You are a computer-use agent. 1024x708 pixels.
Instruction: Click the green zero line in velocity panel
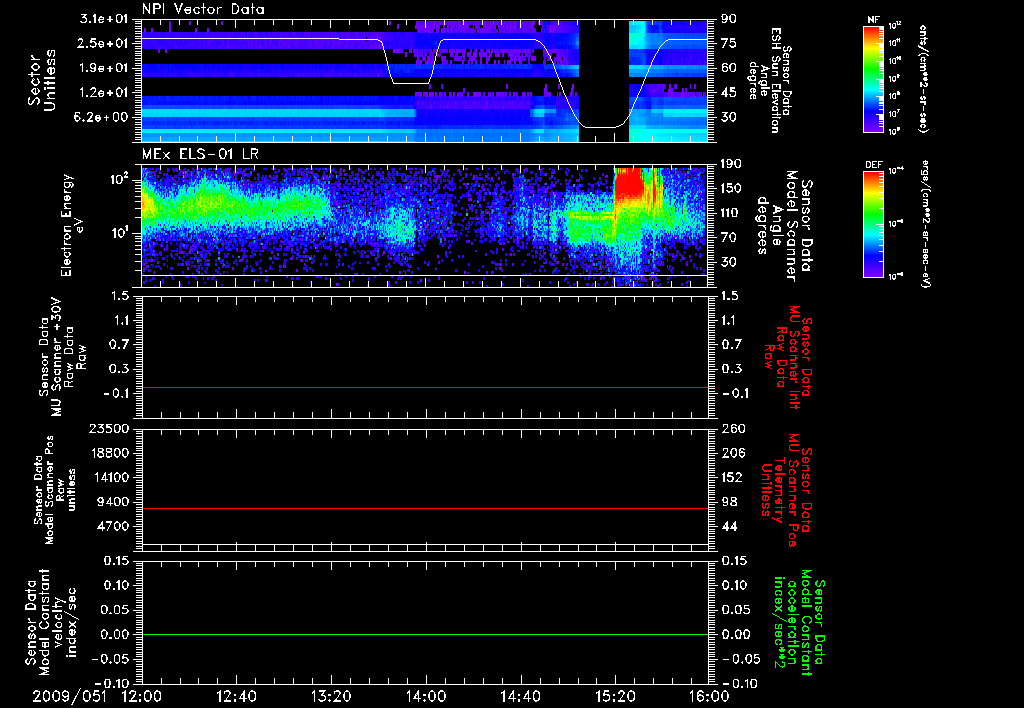(425, 634)
